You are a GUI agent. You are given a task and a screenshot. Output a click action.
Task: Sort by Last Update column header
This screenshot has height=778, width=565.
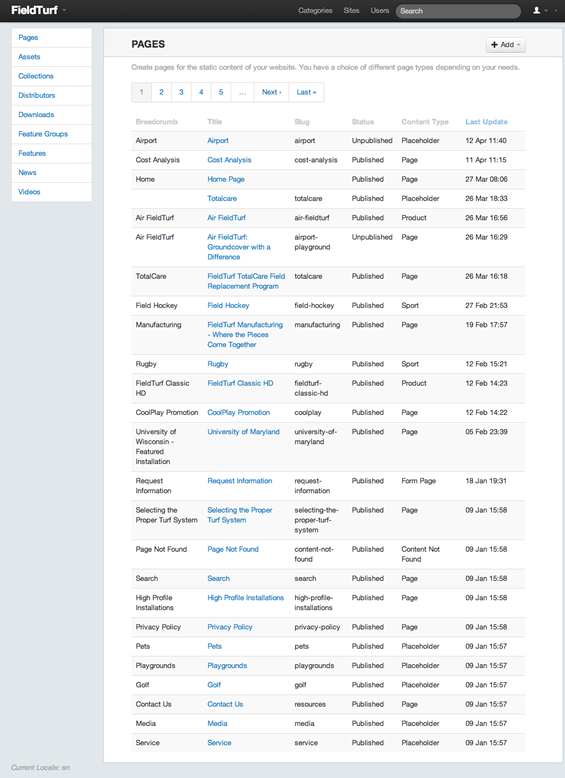(x=486, y=122)
